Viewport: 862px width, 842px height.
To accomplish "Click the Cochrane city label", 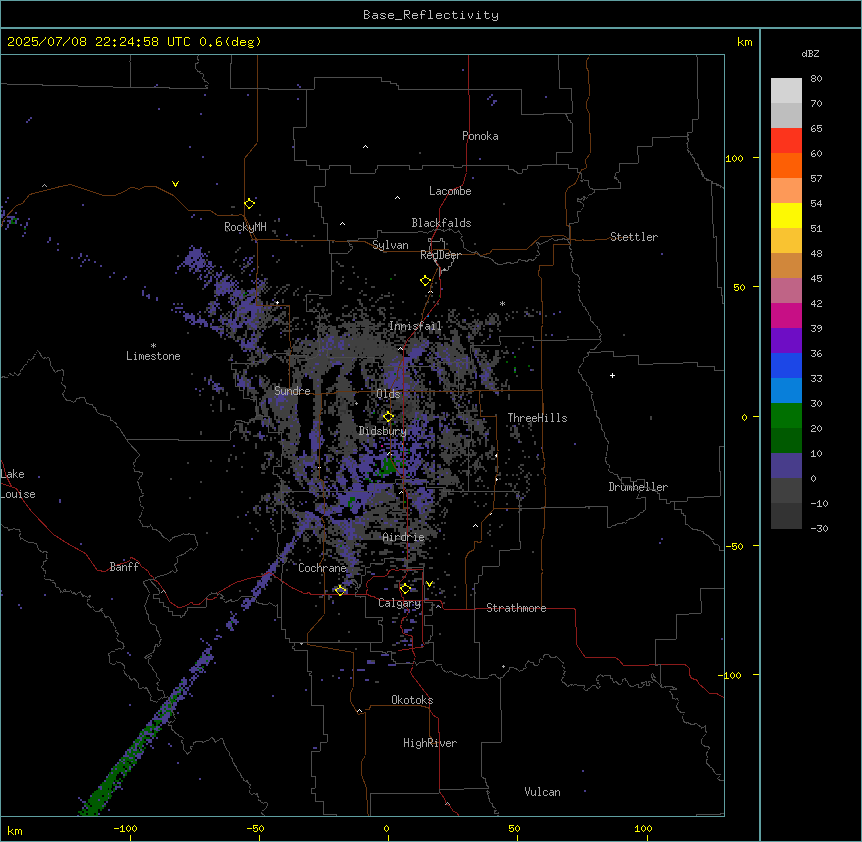I will 322,568.
